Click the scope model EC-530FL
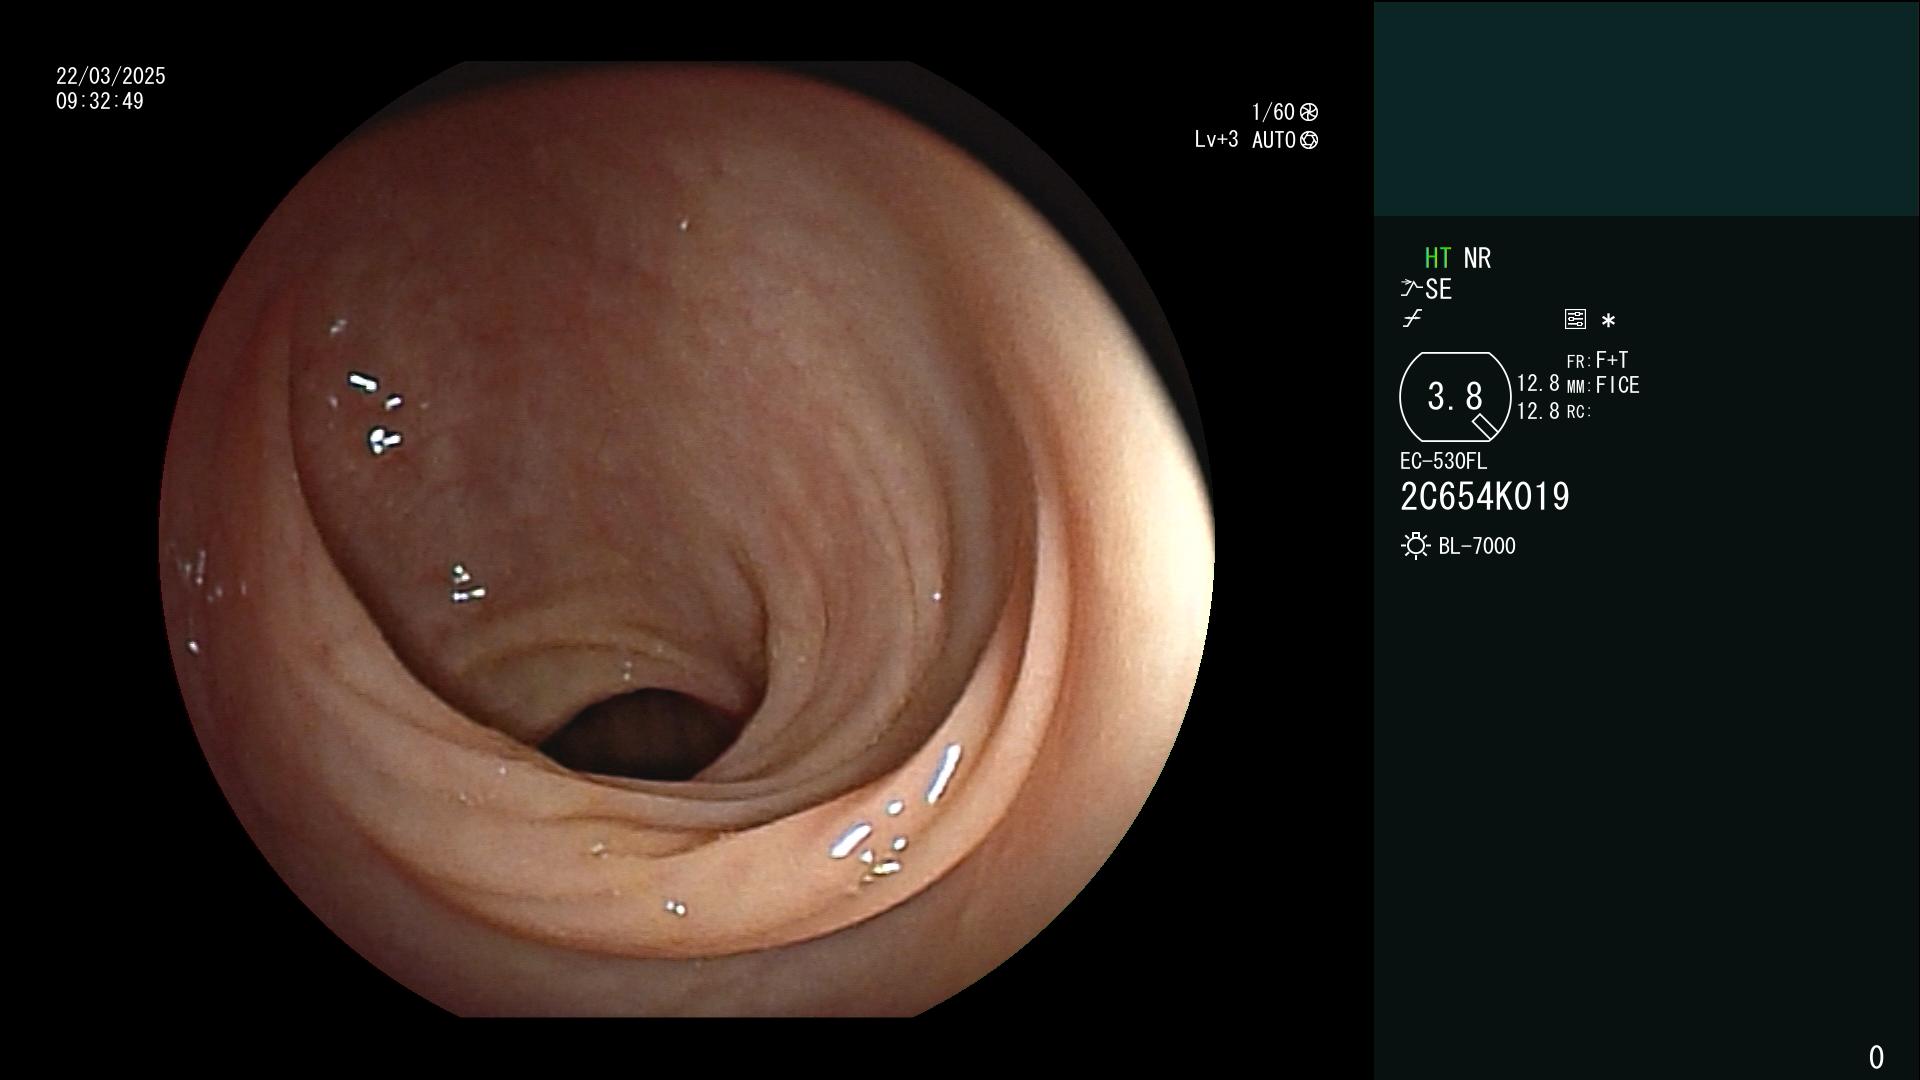This screenshot has height=1080, width=1920. 1443,461
